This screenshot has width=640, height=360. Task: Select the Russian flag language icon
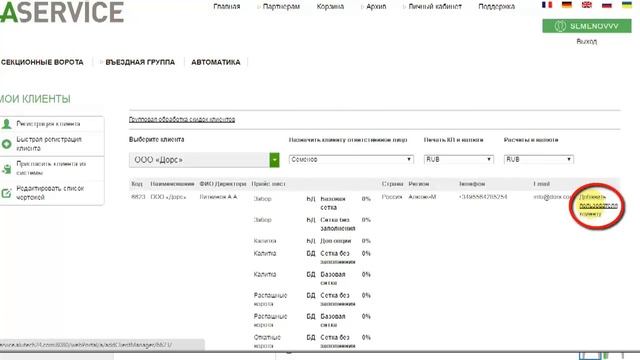pyautogui.click(x=607, y=5)
